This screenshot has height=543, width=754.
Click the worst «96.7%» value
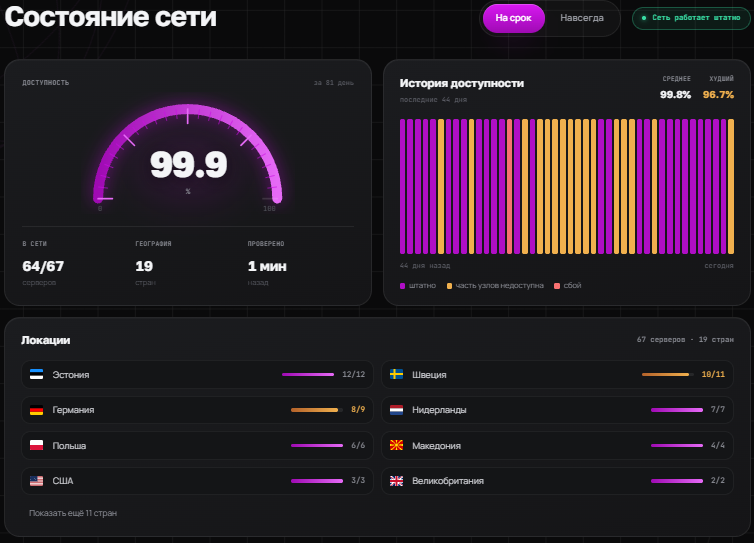coord(718,95)
